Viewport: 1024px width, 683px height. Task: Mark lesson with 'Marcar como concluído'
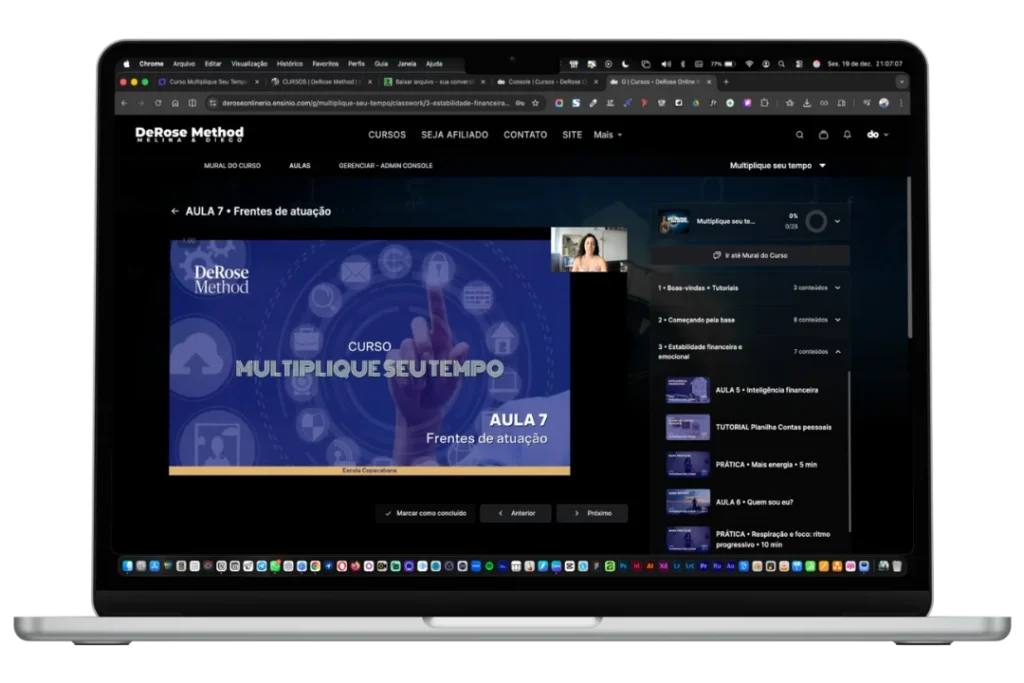pyautogui.click(x=425, y=513)
